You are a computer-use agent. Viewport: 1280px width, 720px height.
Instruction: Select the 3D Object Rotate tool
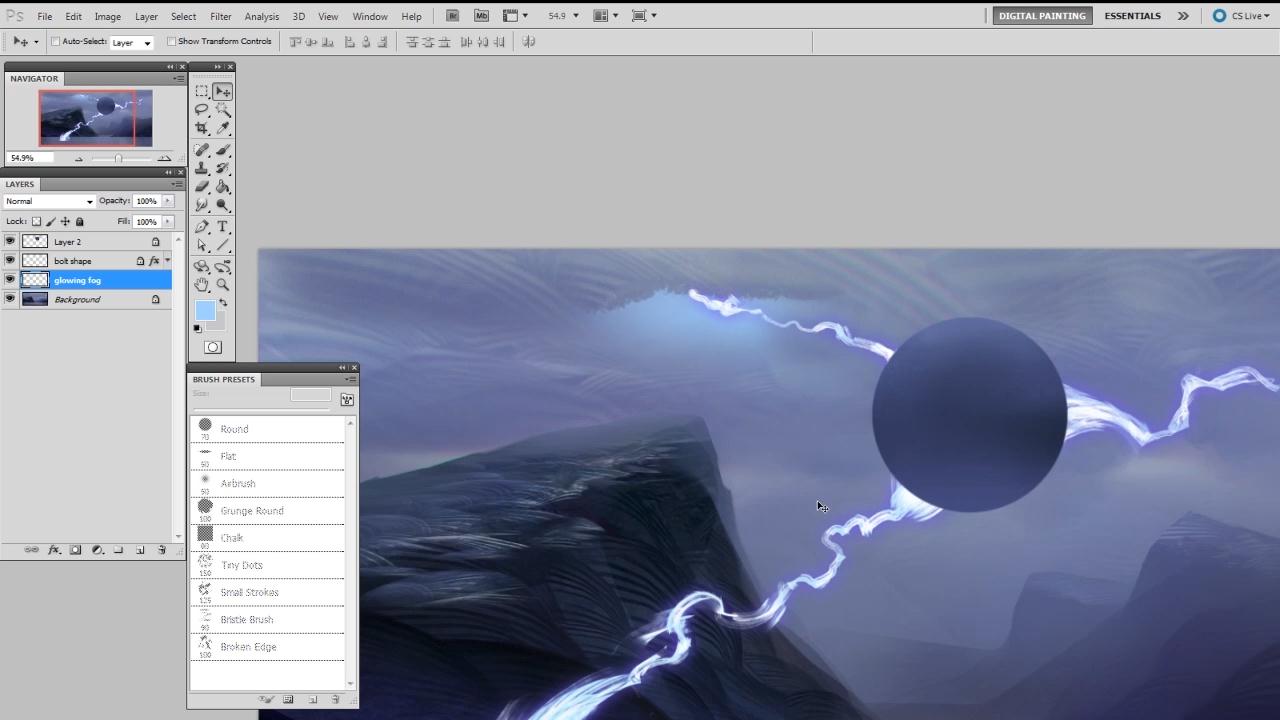pyautogui.click(x=202, y=267)
